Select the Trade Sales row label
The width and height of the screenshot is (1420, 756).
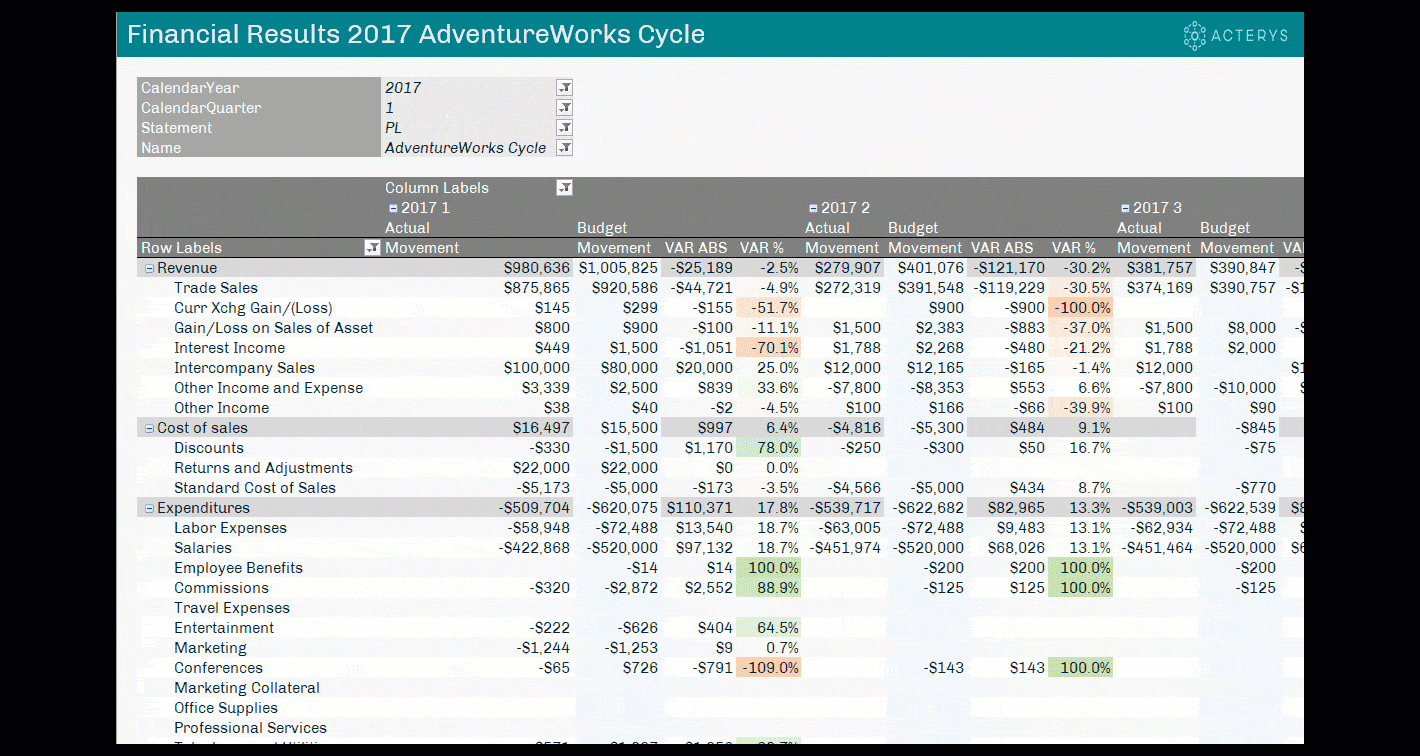(216, 288)
